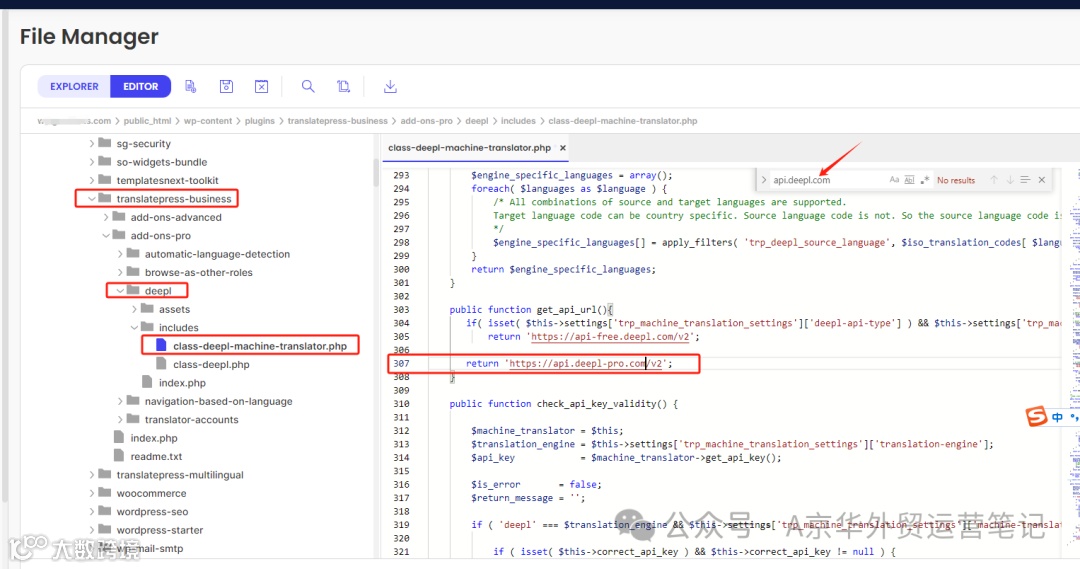
Task: Collapse the deepl folder
Action: (x=120, y=291)
